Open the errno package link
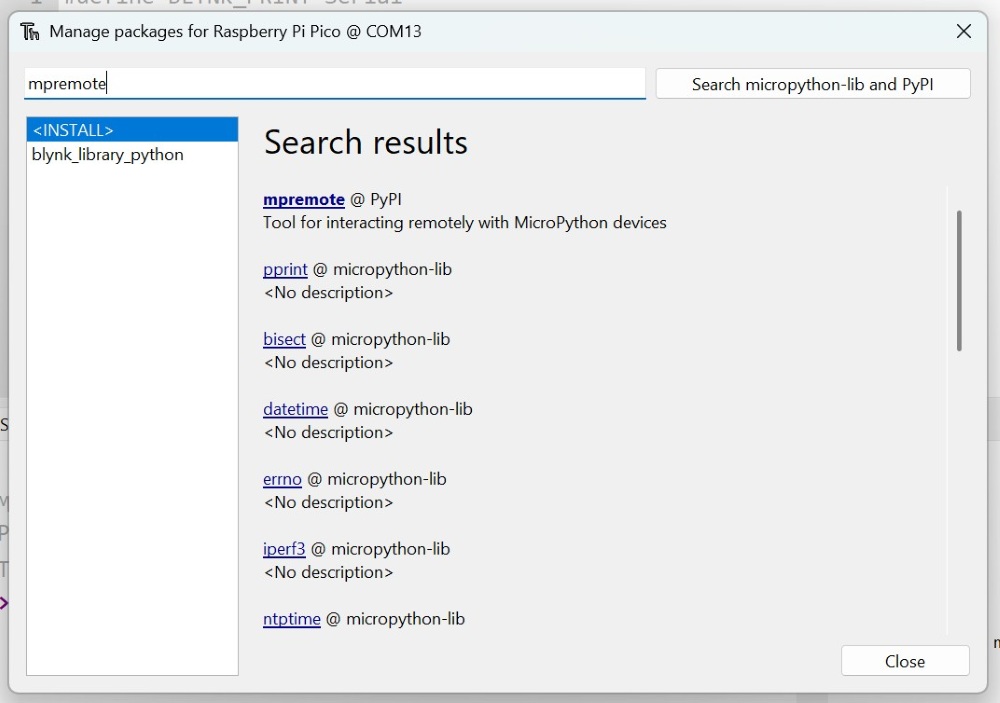The image size is (1000, 703). (x=282, y=479)
